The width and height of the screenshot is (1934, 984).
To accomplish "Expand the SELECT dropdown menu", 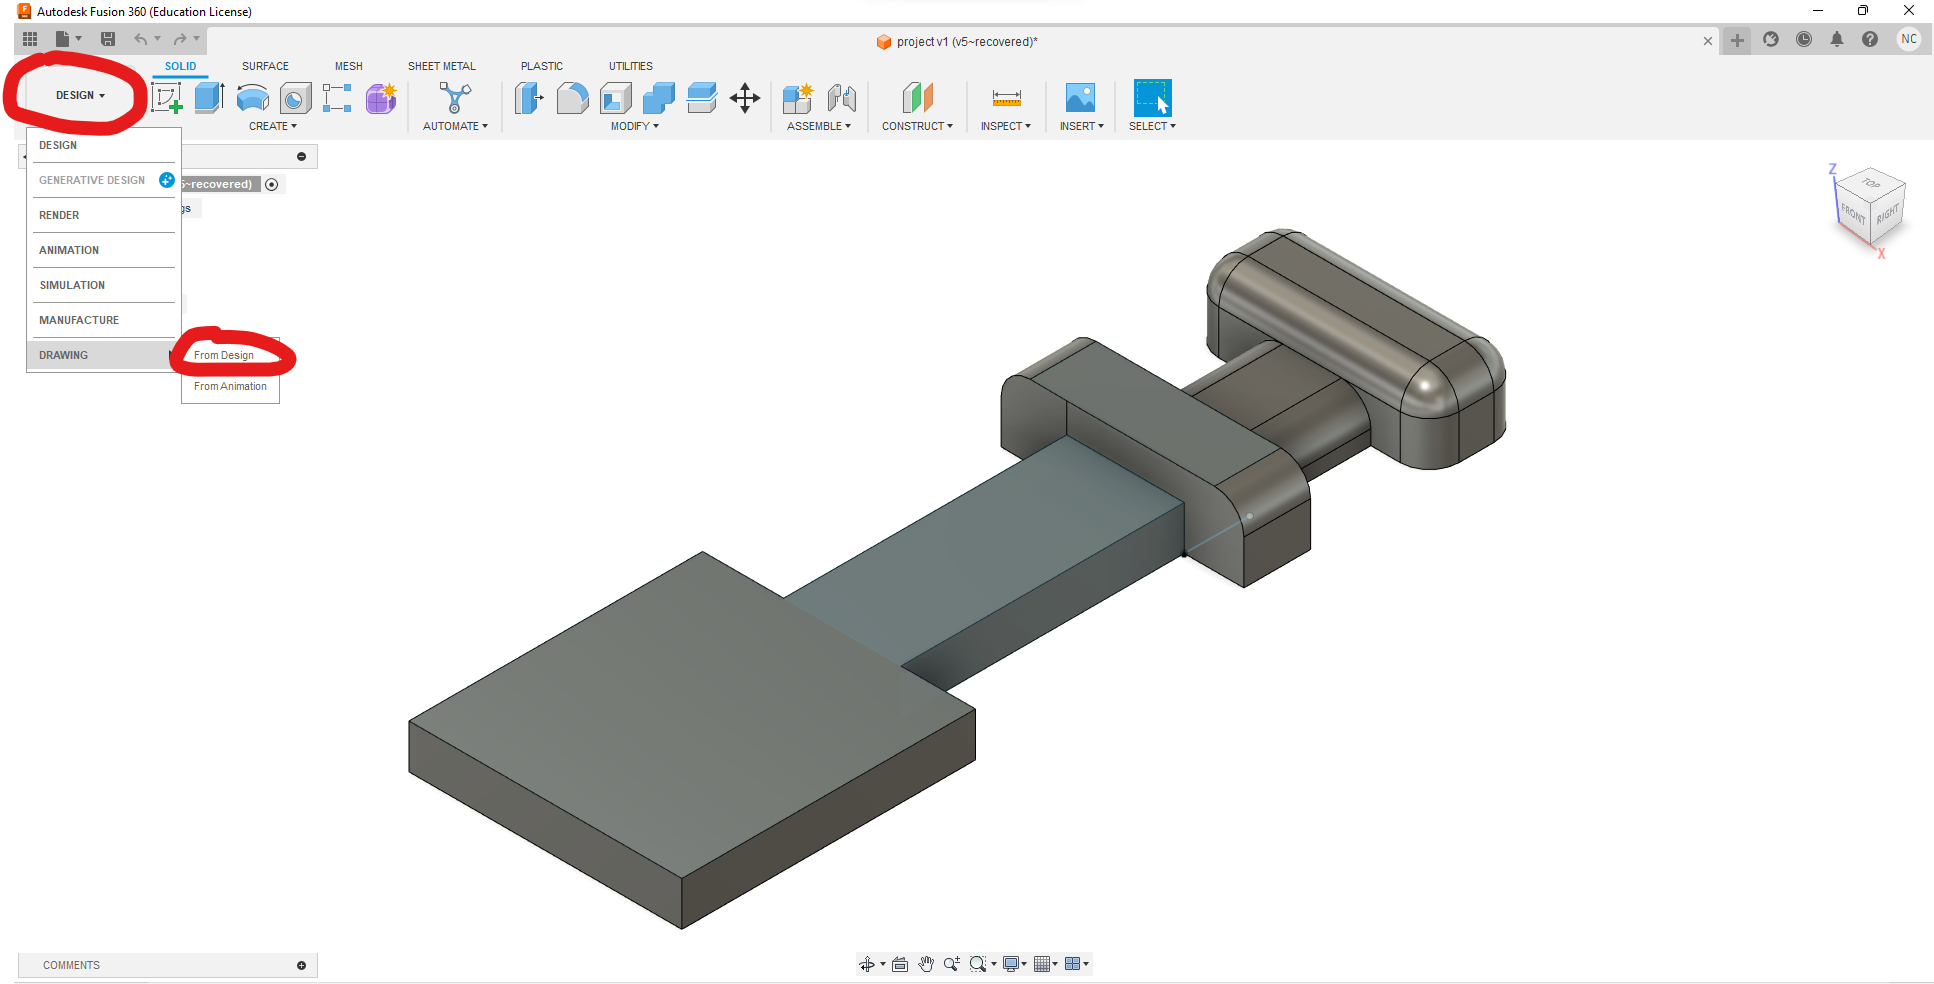I will click(x=1152, y=126).
